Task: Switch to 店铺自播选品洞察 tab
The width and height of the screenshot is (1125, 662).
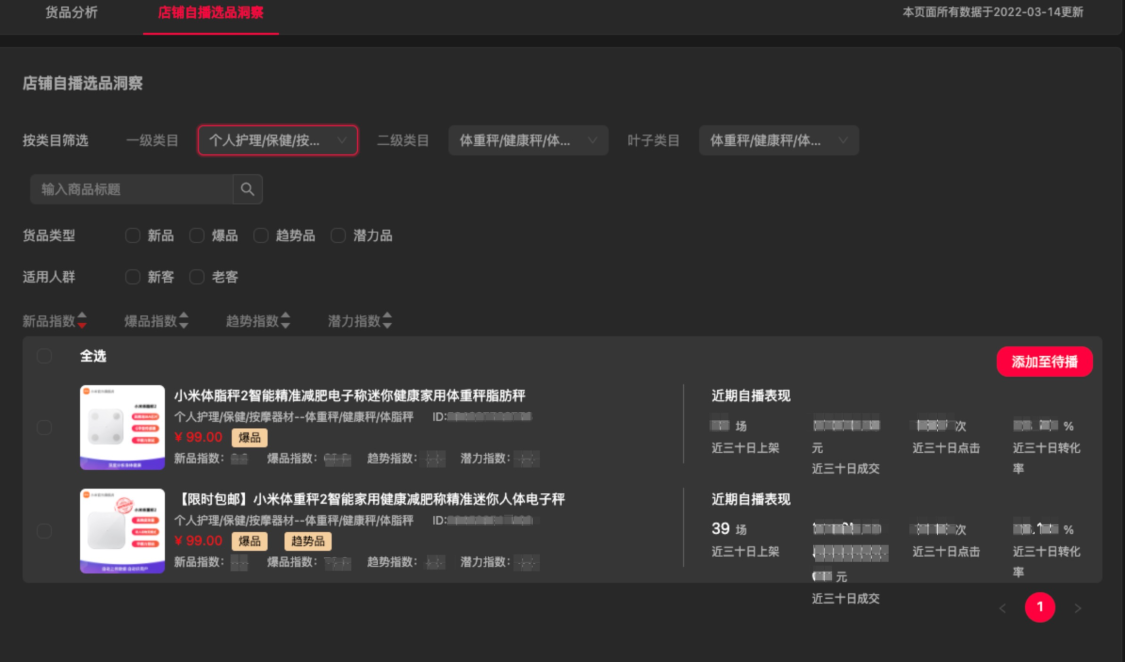Action: pos(210,13)
